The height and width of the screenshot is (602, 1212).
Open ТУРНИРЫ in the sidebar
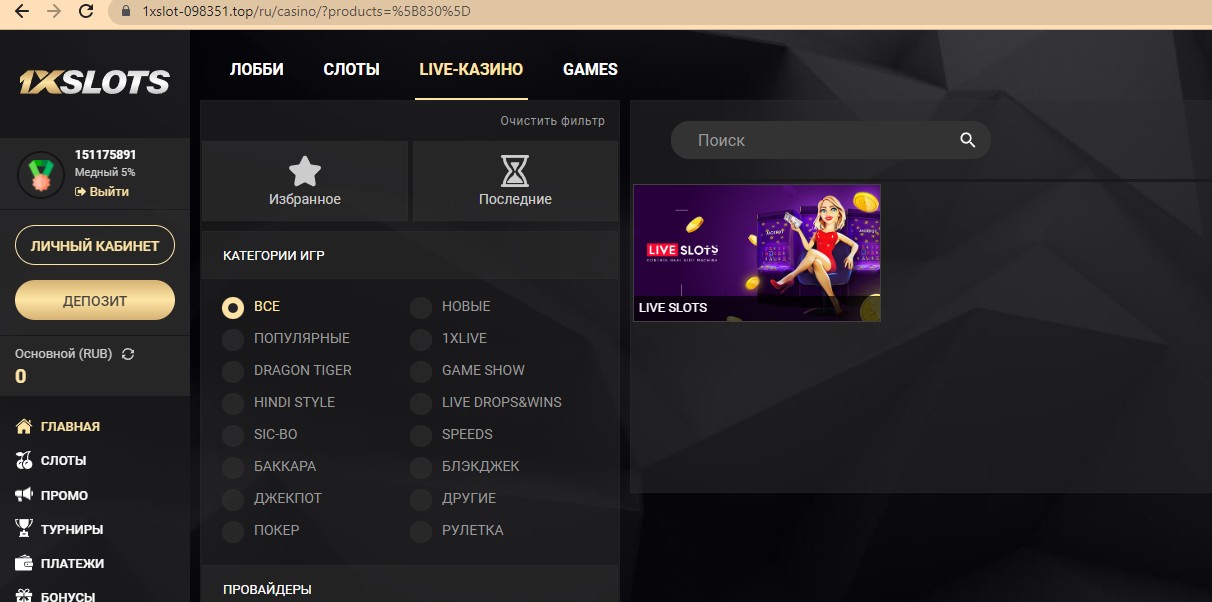pos(72,529)
